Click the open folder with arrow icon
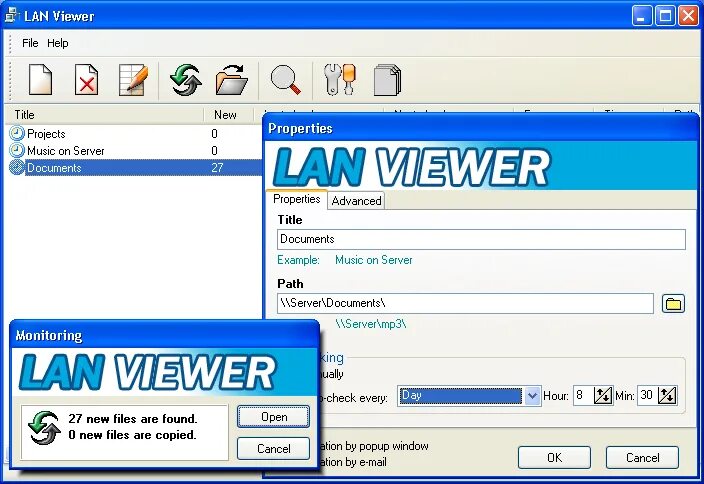 point(231,79)
